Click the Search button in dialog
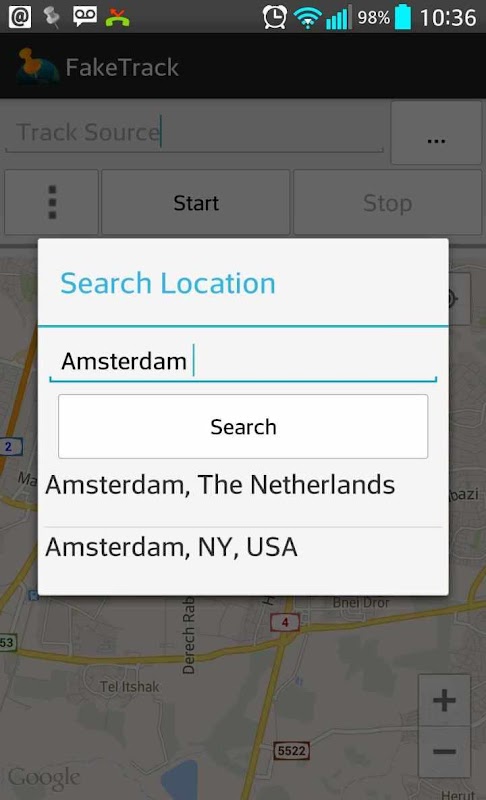 (x=243, y=427)
